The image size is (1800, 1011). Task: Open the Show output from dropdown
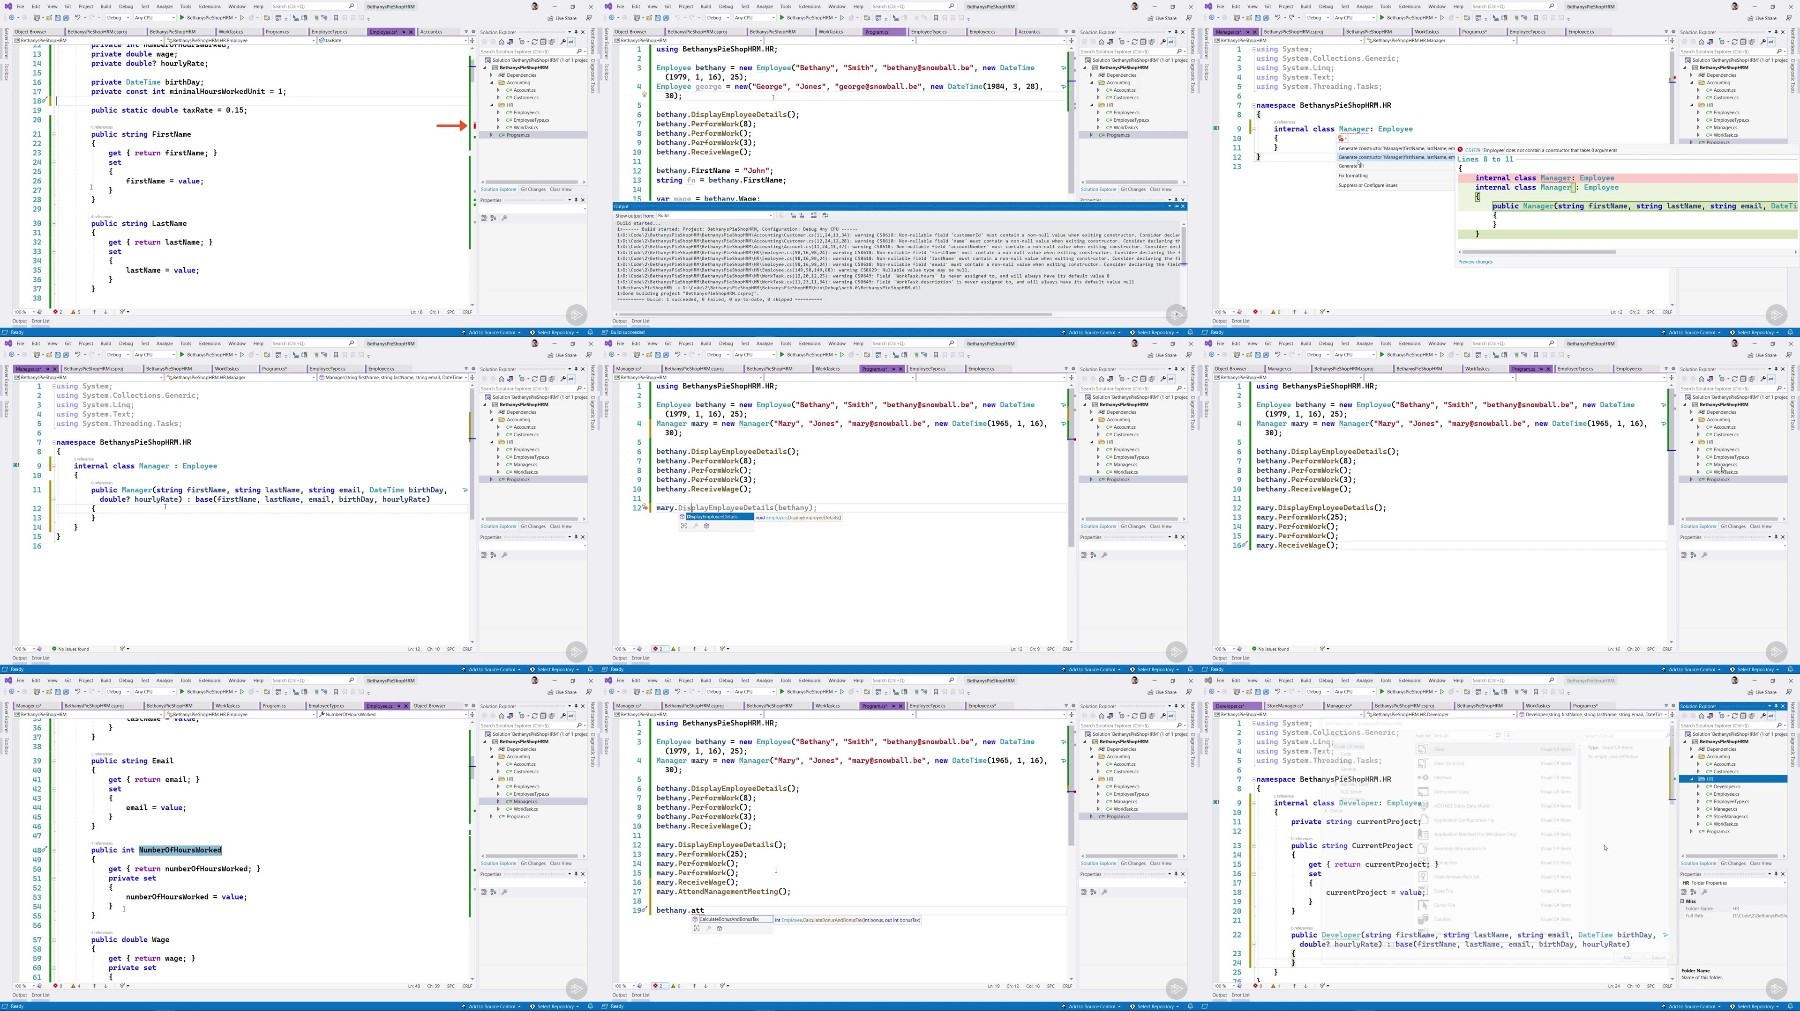(x=714, y=215)
